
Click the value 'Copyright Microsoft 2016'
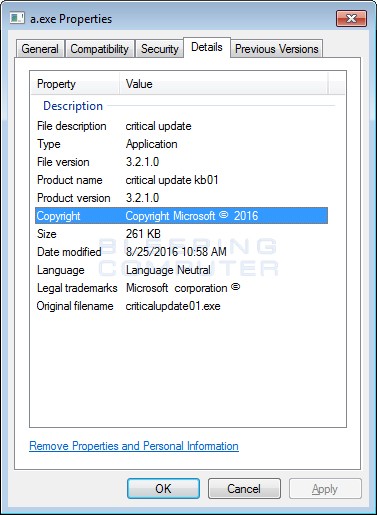click(192, 216)
